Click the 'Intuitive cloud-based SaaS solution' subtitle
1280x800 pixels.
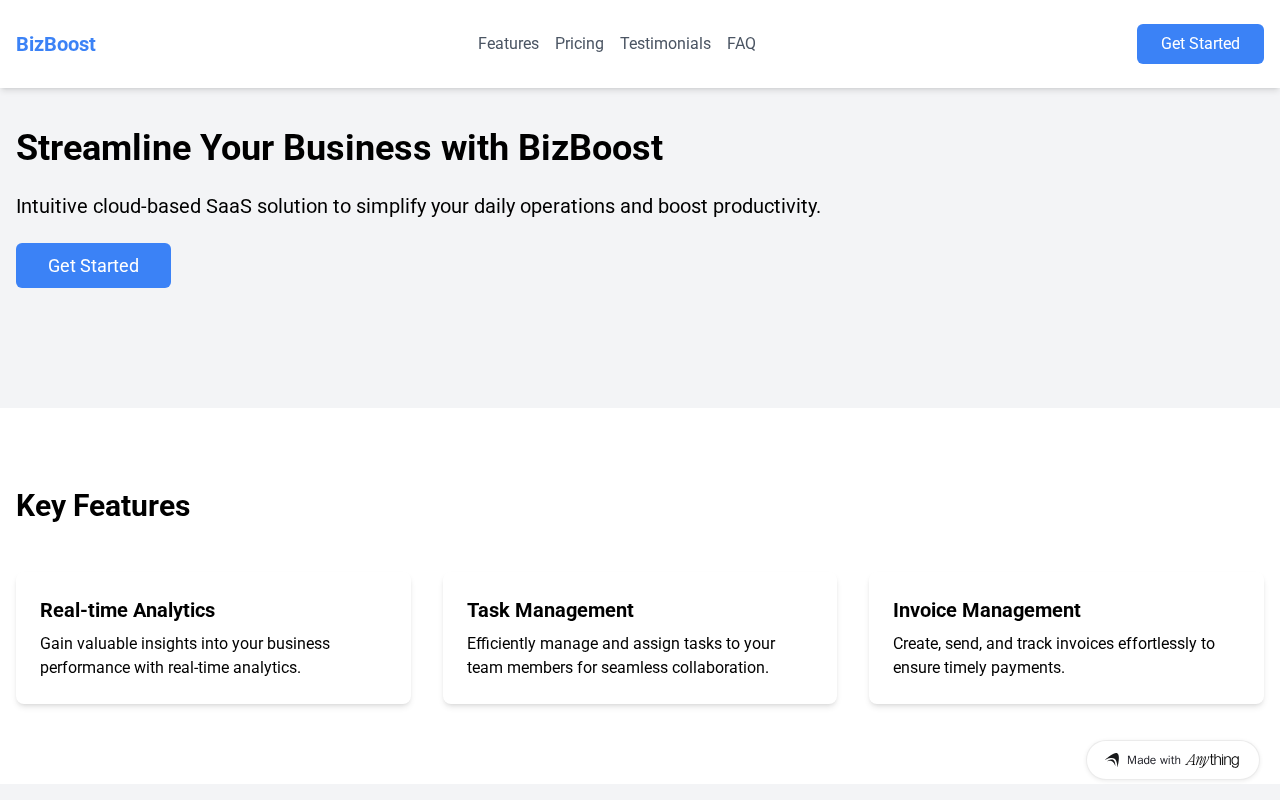pos(418,206)
